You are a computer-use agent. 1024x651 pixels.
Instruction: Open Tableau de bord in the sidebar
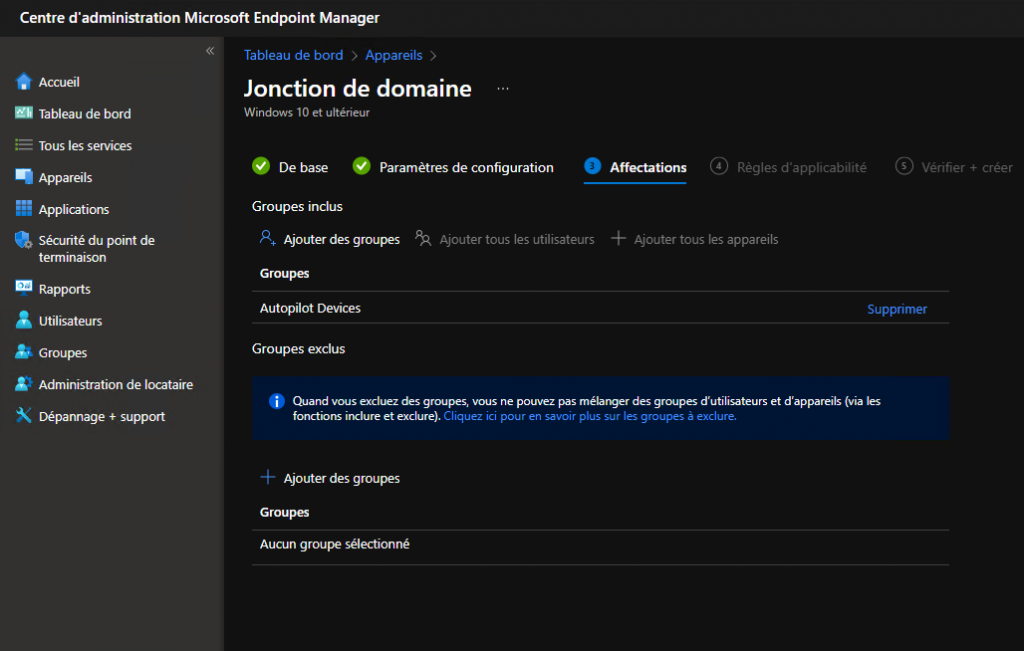(x=85, y=114)
